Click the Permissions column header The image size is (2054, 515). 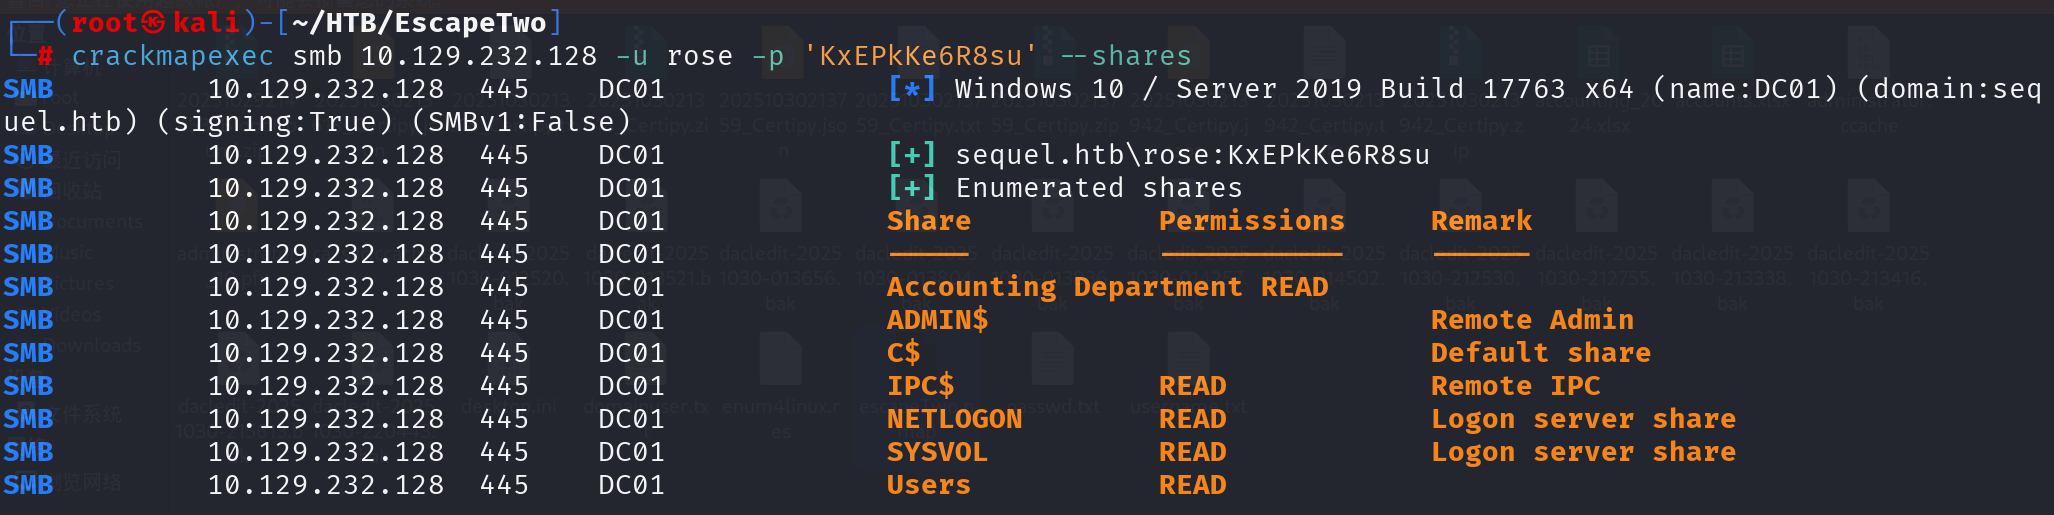1251,221
